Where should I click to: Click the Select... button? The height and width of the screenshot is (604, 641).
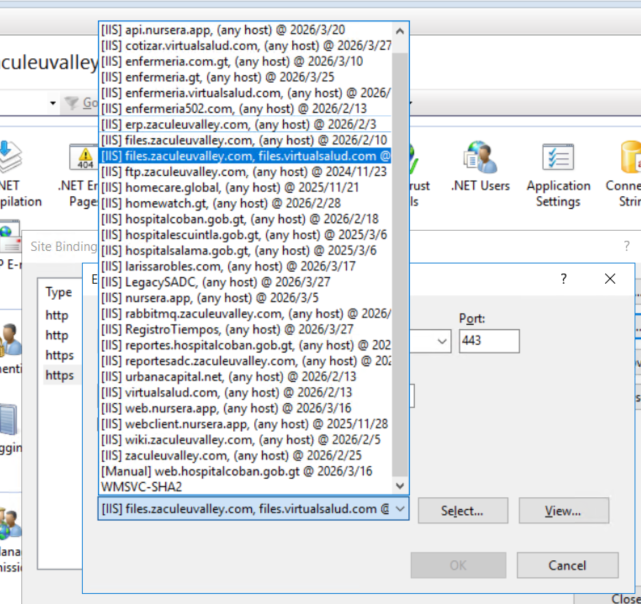pyautogui.click(x=463, y=511)
